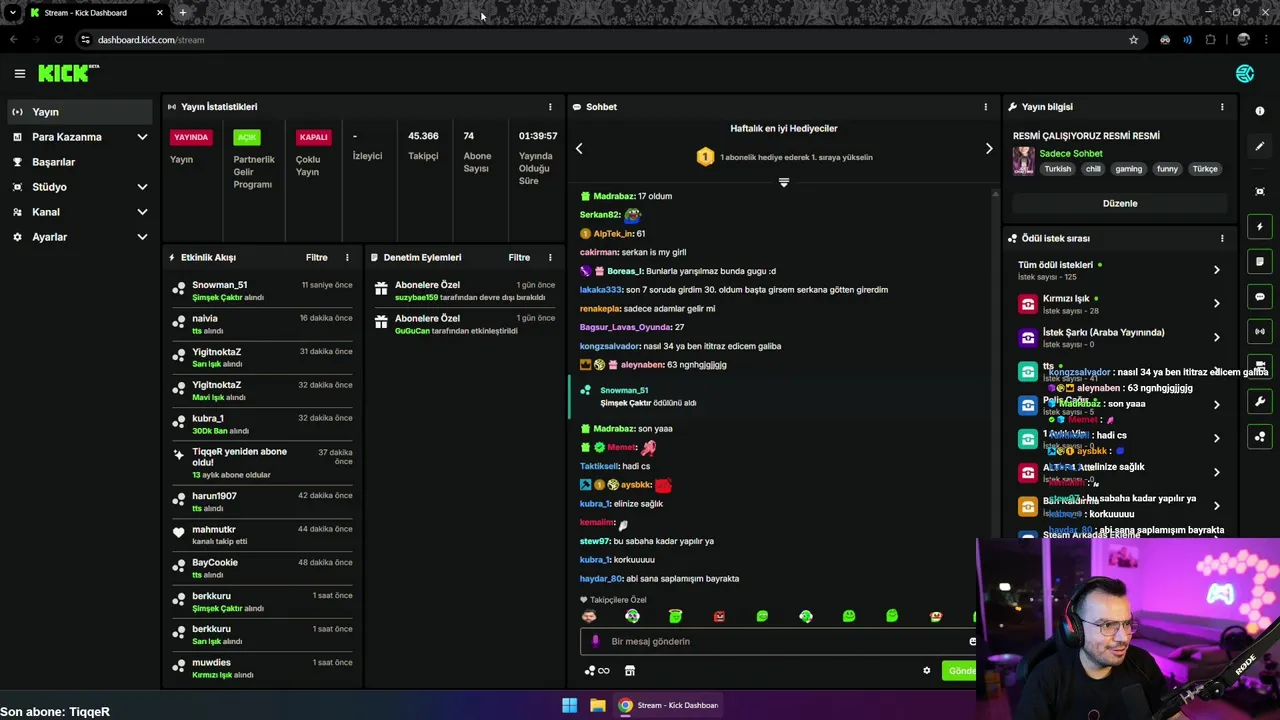Click the info icon in right toolbar

tap(1260, 111)
